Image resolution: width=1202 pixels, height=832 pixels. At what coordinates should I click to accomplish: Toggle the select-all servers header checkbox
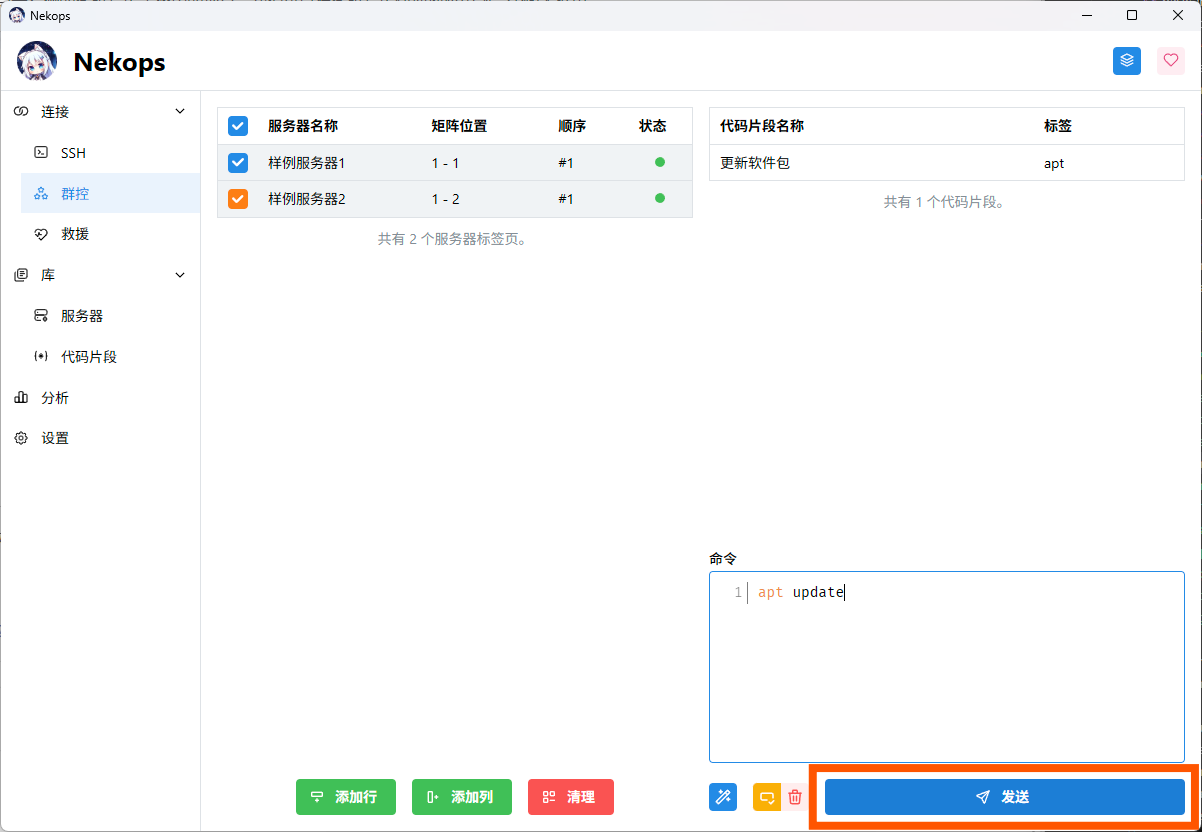[238, 126]
